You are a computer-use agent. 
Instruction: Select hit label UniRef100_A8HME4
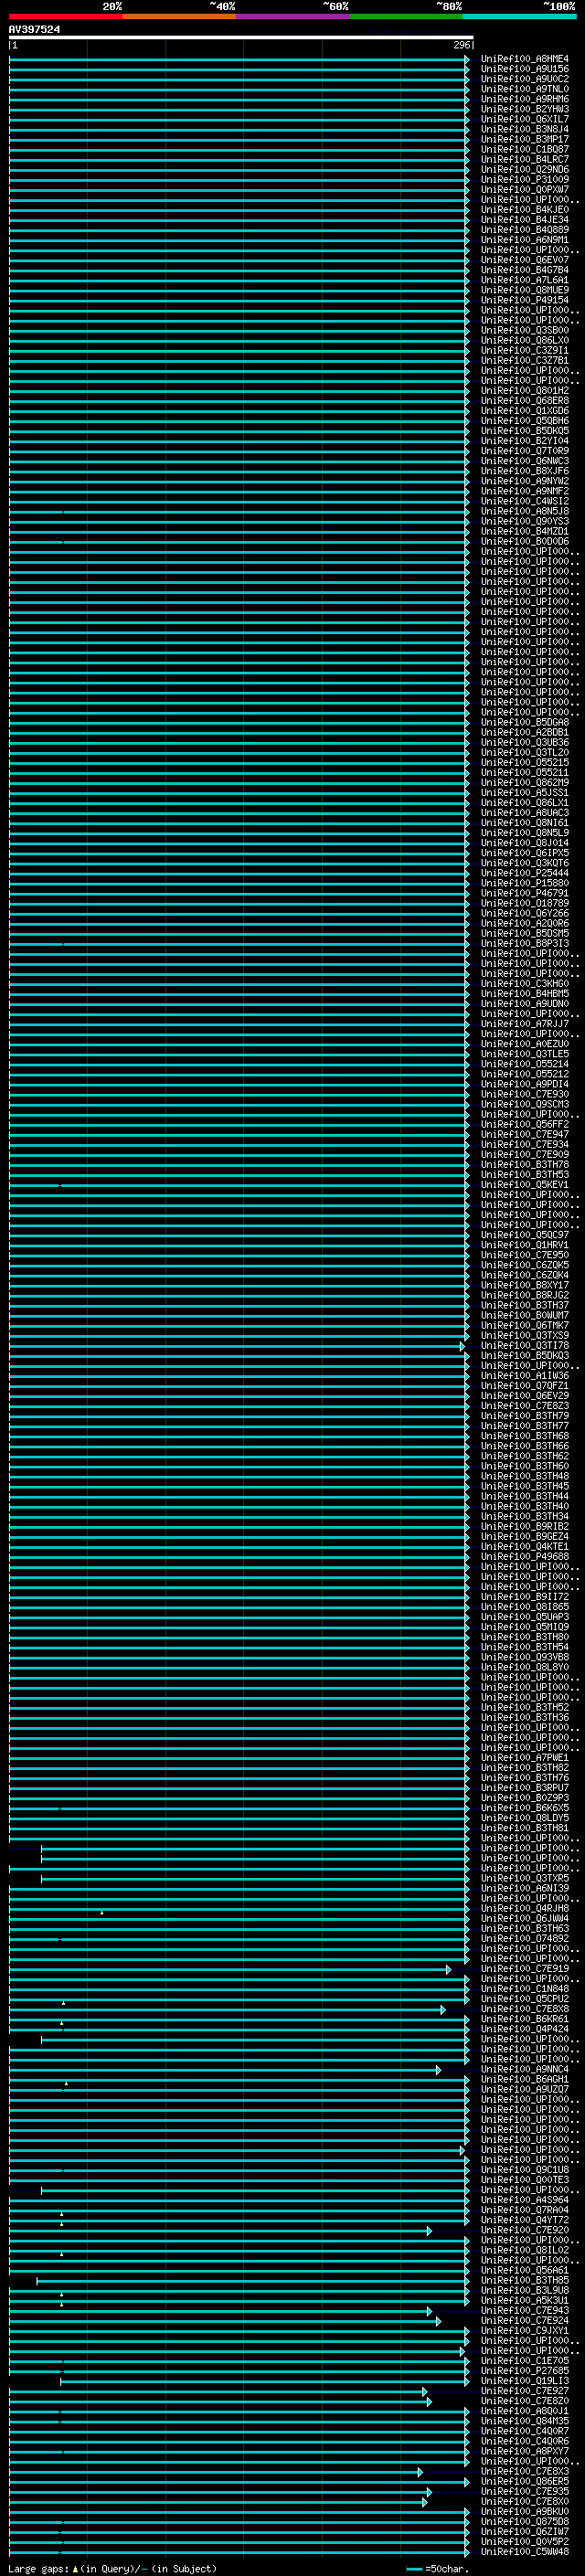click(525, 59)
